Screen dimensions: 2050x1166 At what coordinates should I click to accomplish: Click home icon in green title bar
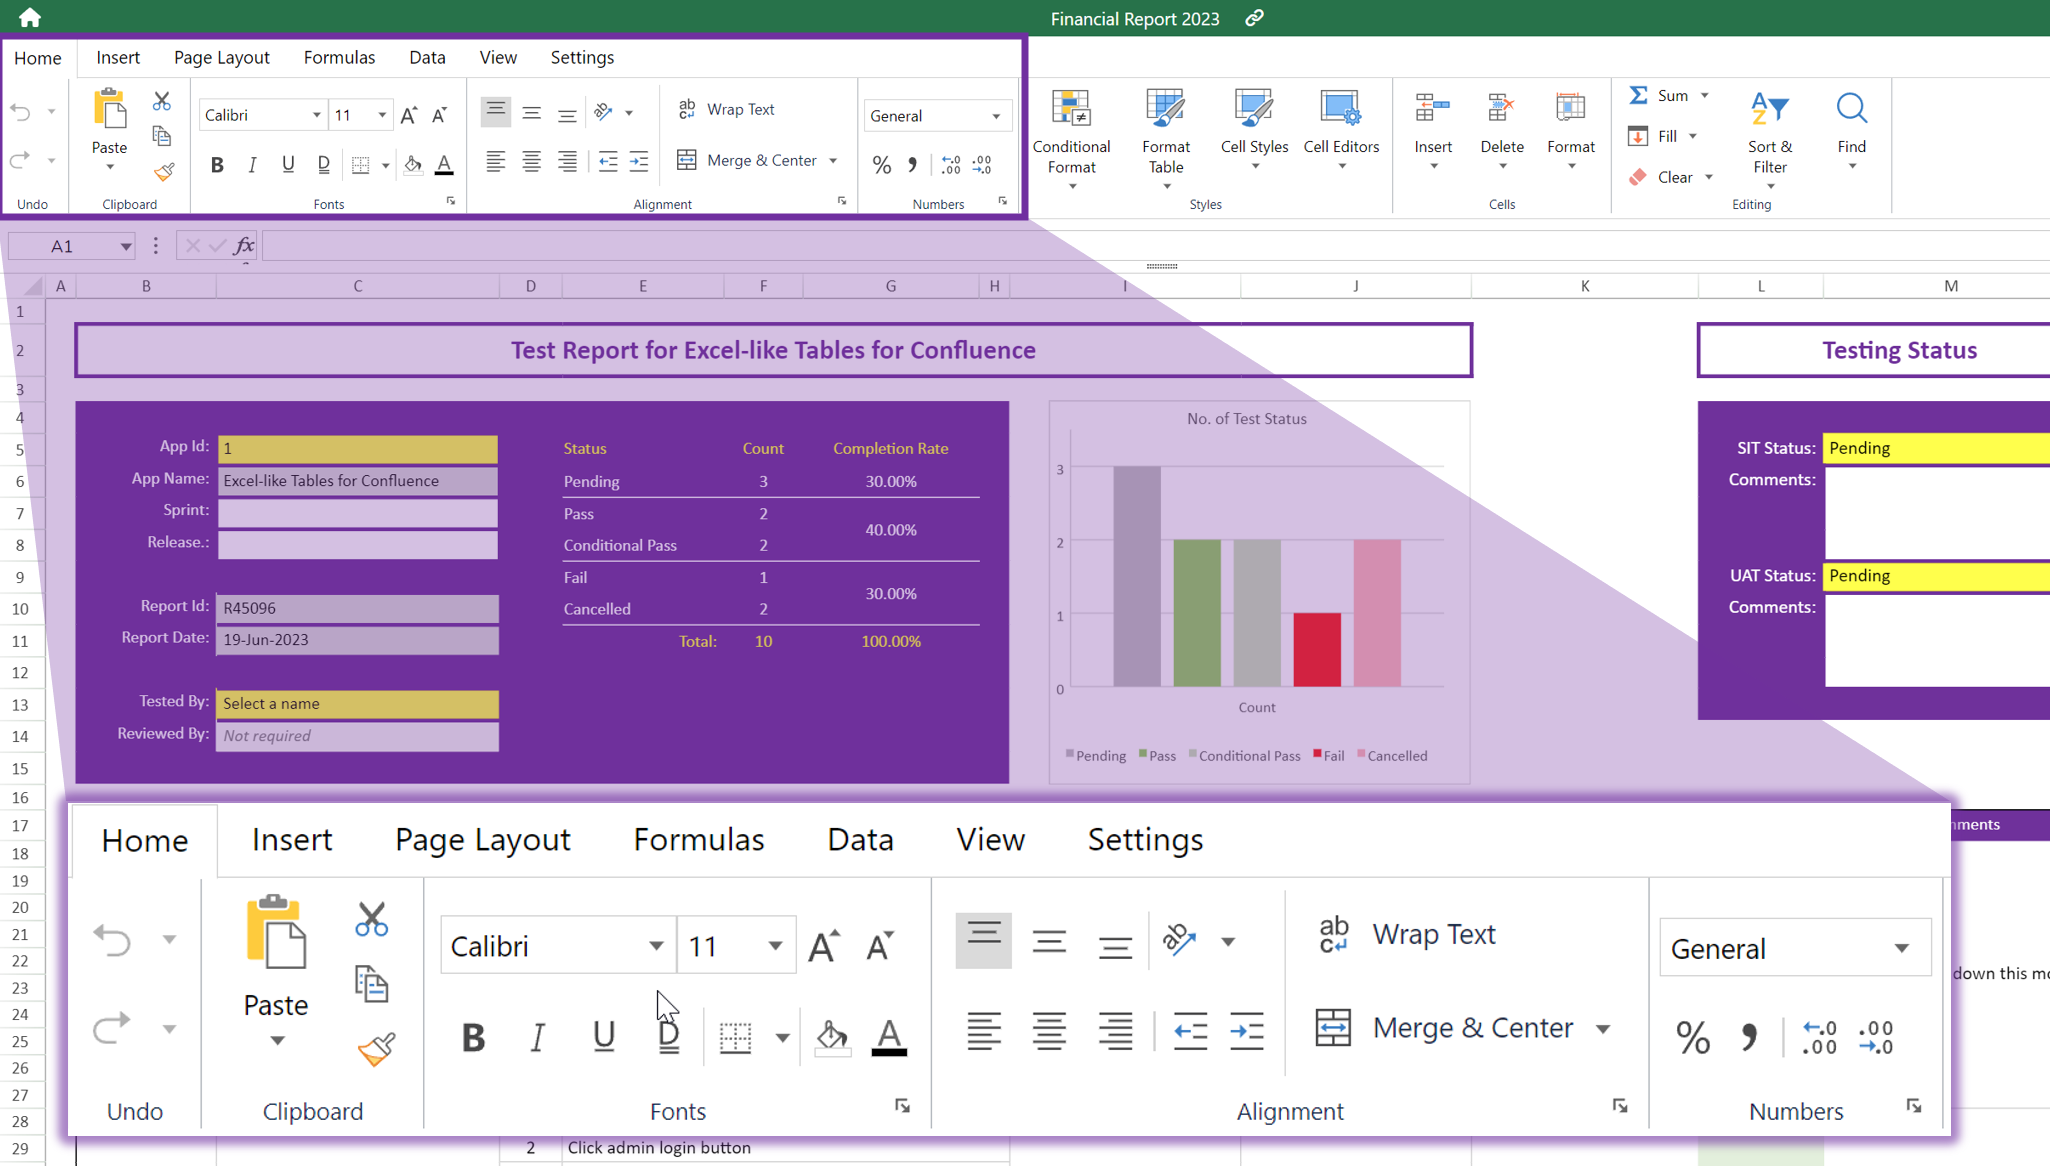point(30,18)
